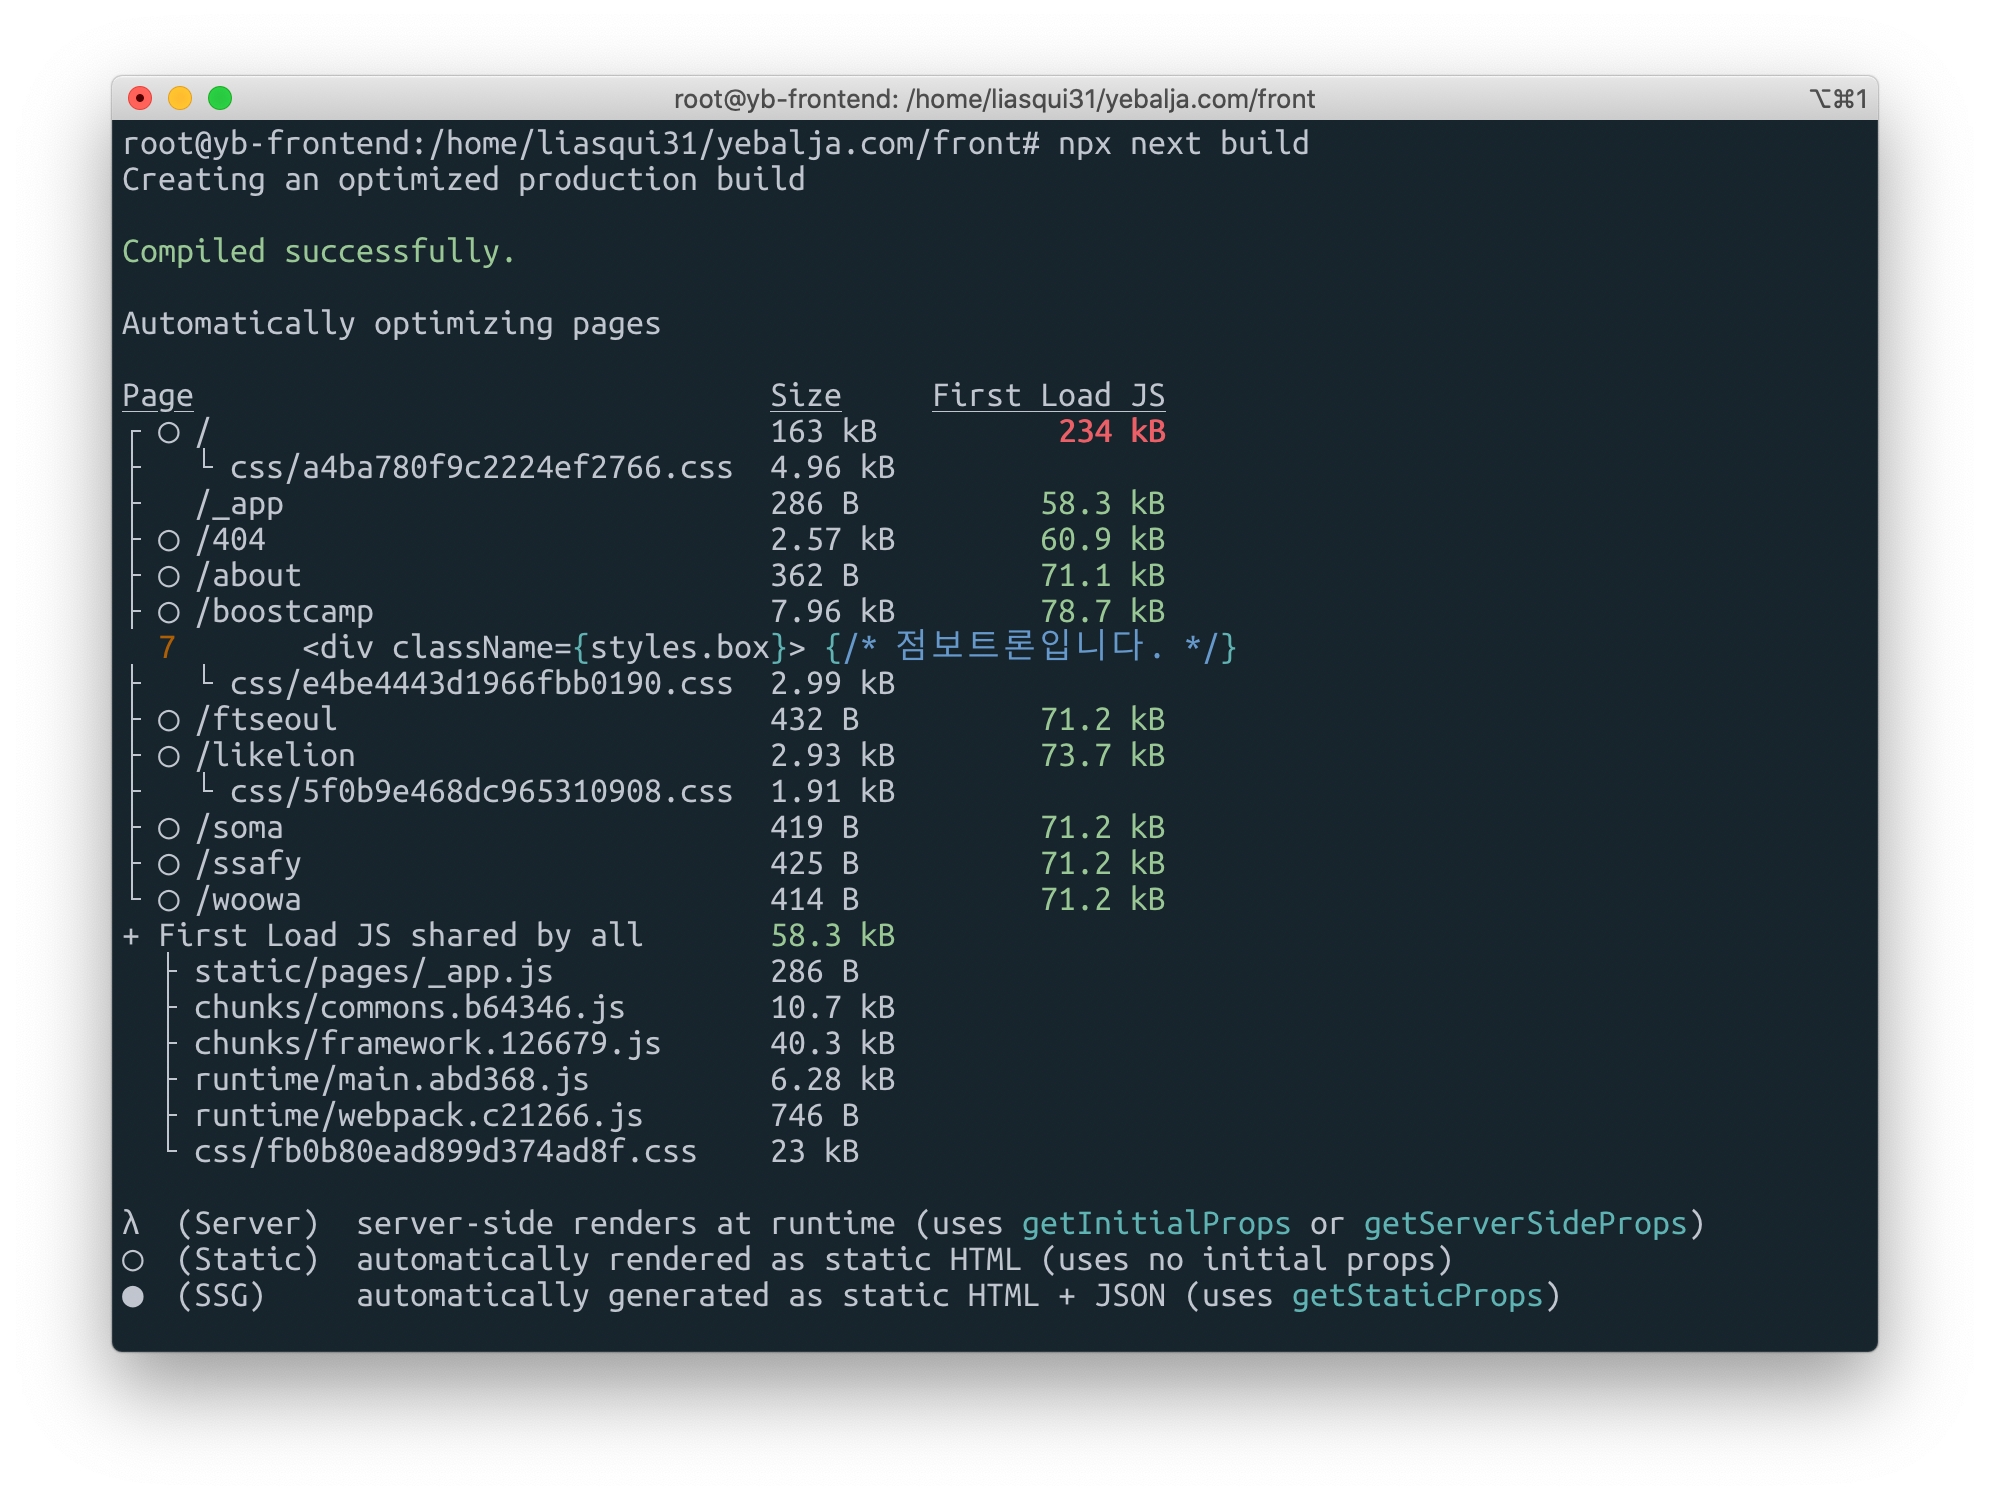Screen dimensions: 1990x1500
Task: Click the circle icon next to /boostcamp
Action: coord(169,613)
